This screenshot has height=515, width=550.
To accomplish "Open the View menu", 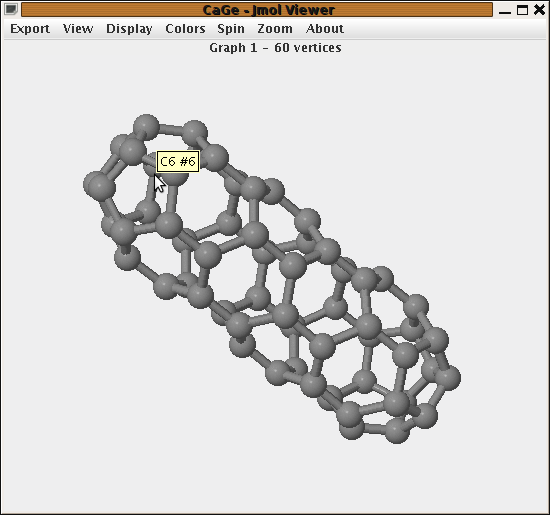I will click(78, 29).
